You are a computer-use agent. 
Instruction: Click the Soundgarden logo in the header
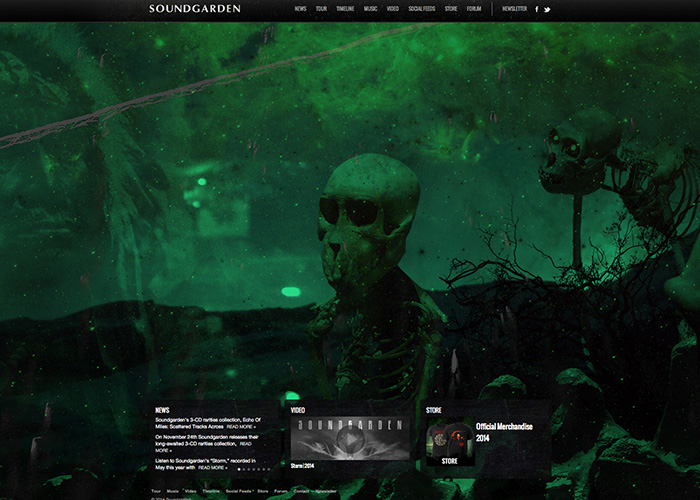point(195,8)
